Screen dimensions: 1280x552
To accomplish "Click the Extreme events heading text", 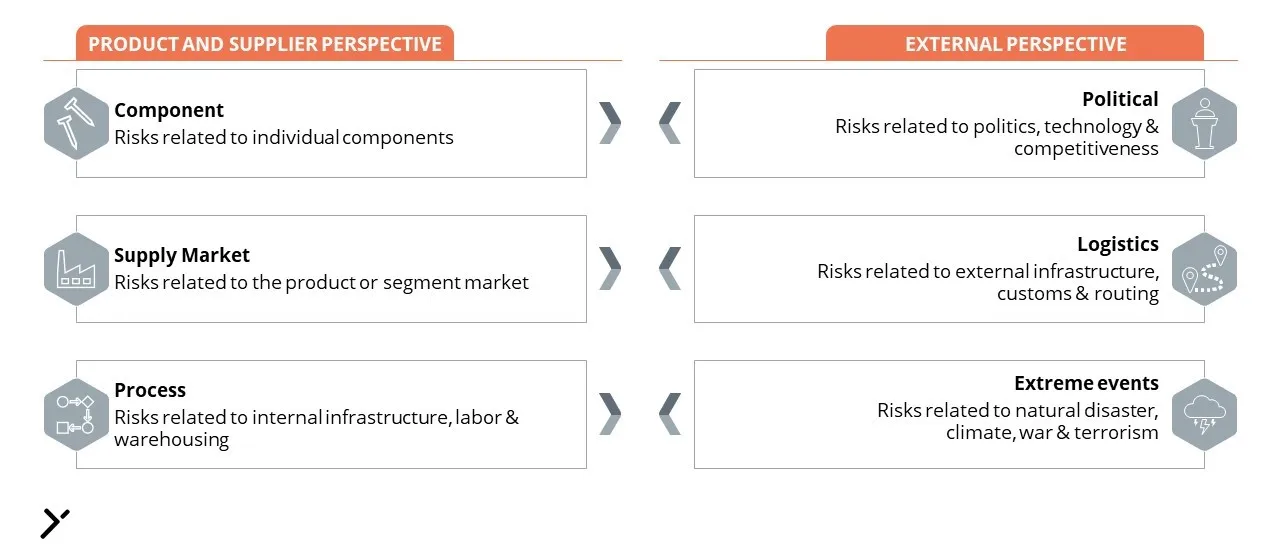I will point(1086,383).
